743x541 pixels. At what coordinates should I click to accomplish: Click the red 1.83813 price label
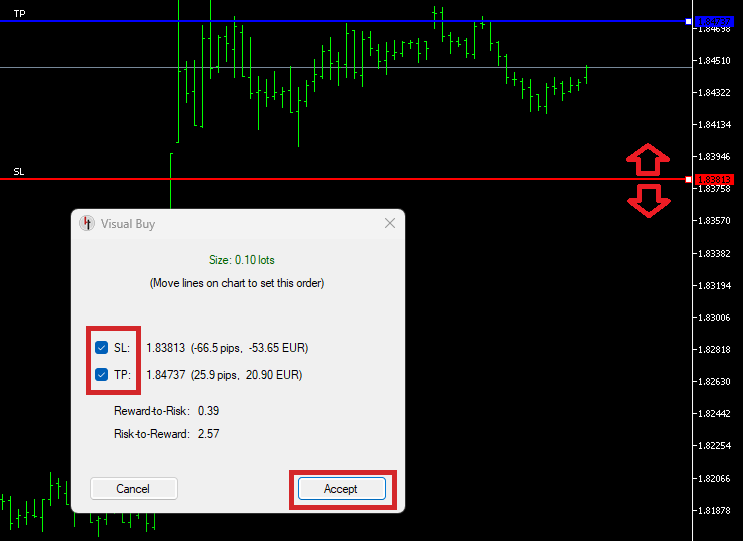pyautogui.click(x=714, y=180)
